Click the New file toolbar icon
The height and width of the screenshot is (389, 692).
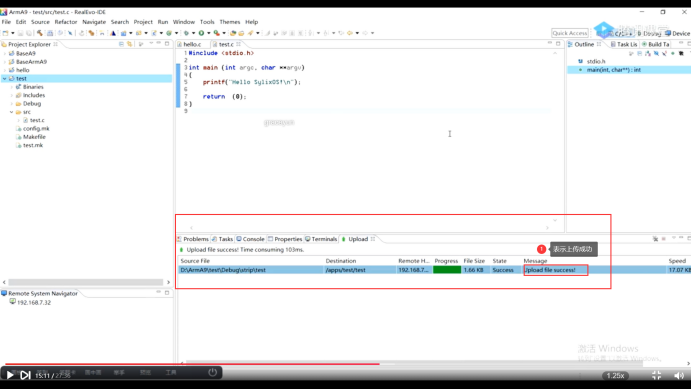coord(5,33)
